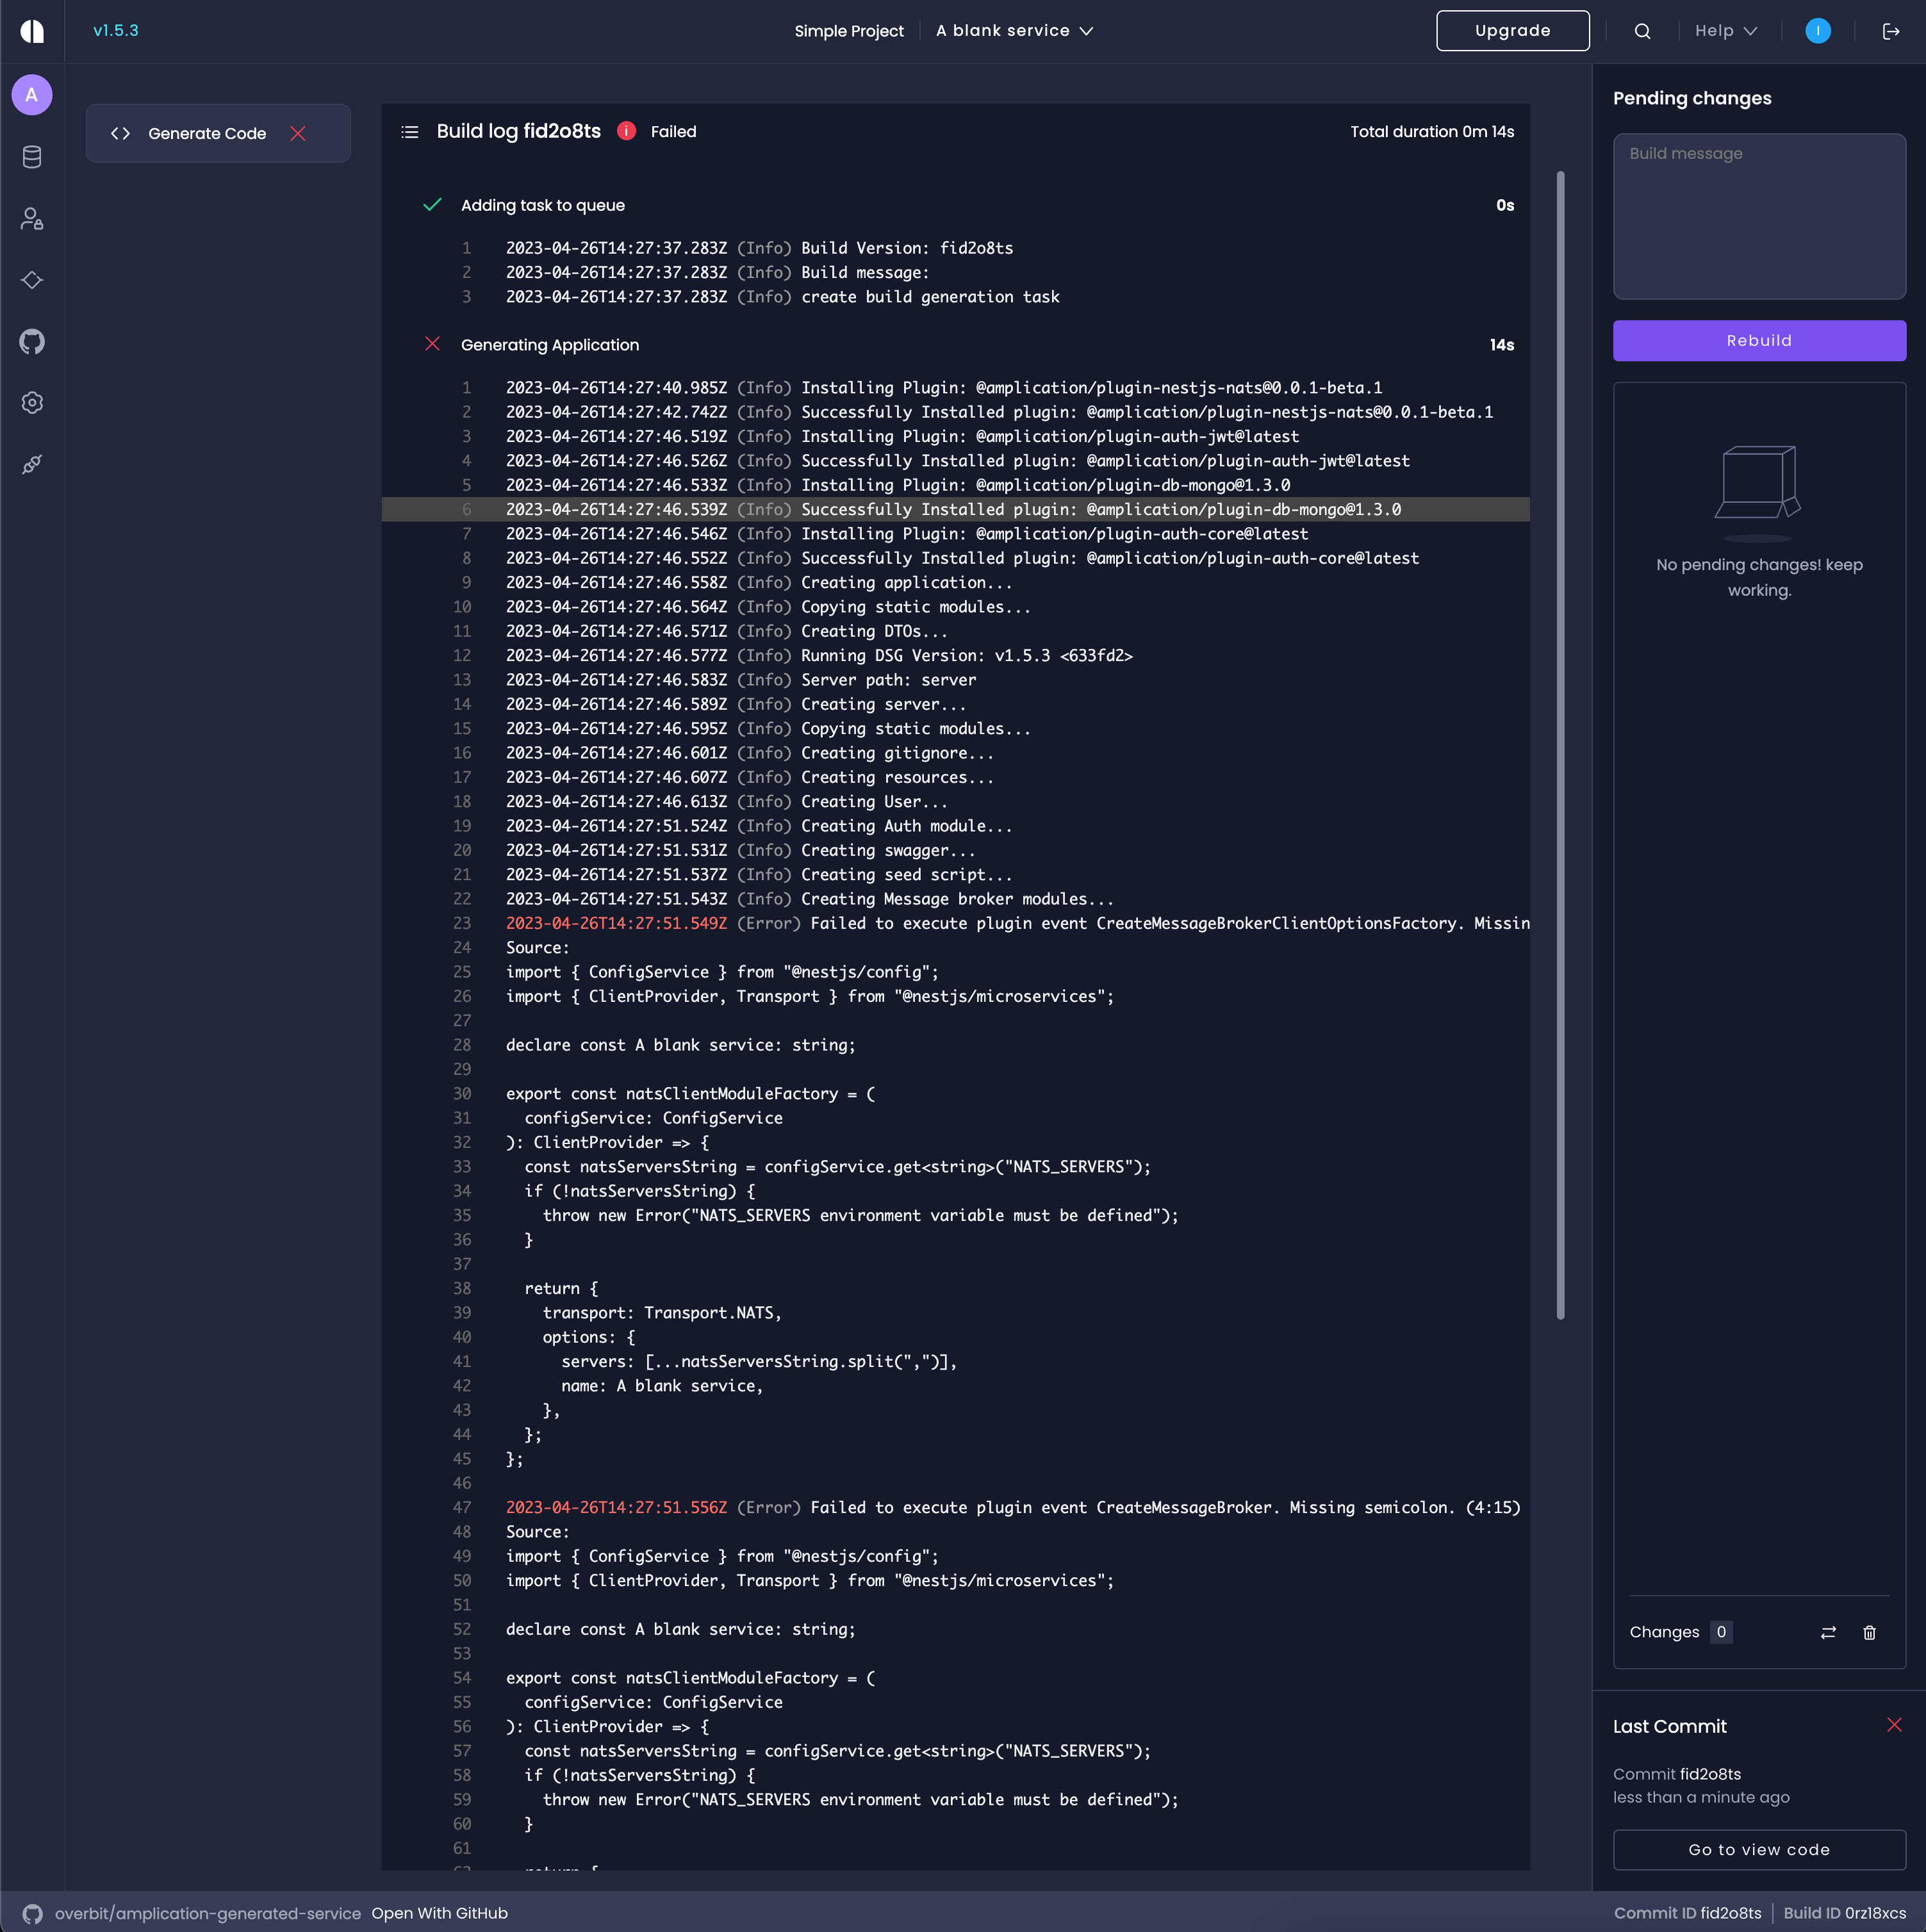This screenshot has height=1932, width=1926.
Task: Select the workspace avatar 'A' in sidebar
Action: 31,95
